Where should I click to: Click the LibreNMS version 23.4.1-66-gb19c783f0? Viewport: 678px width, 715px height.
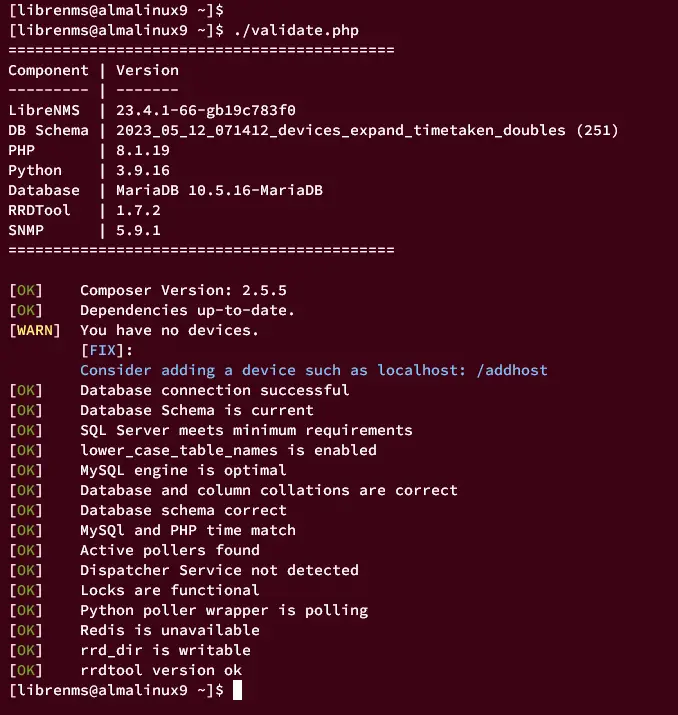206,110
